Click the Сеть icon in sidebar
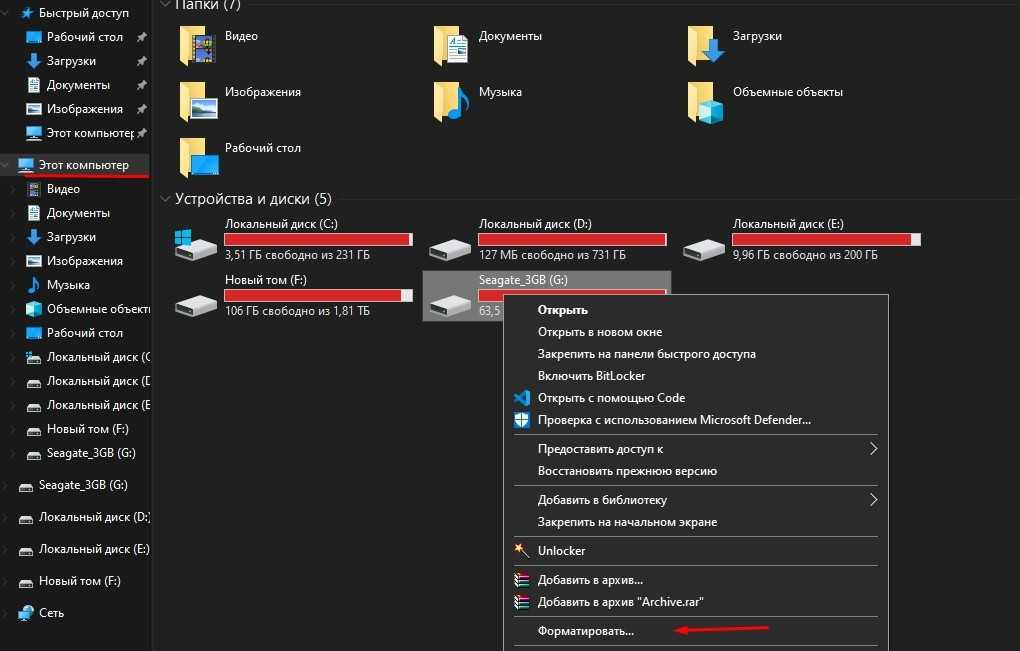Image resolution: width=1020 pixels, height=651 pixels. point(25,613)
